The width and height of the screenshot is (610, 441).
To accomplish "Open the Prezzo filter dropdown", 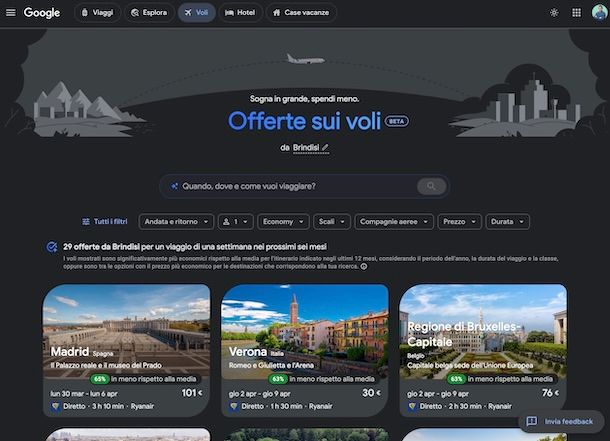I will click(x=459, y=222).
